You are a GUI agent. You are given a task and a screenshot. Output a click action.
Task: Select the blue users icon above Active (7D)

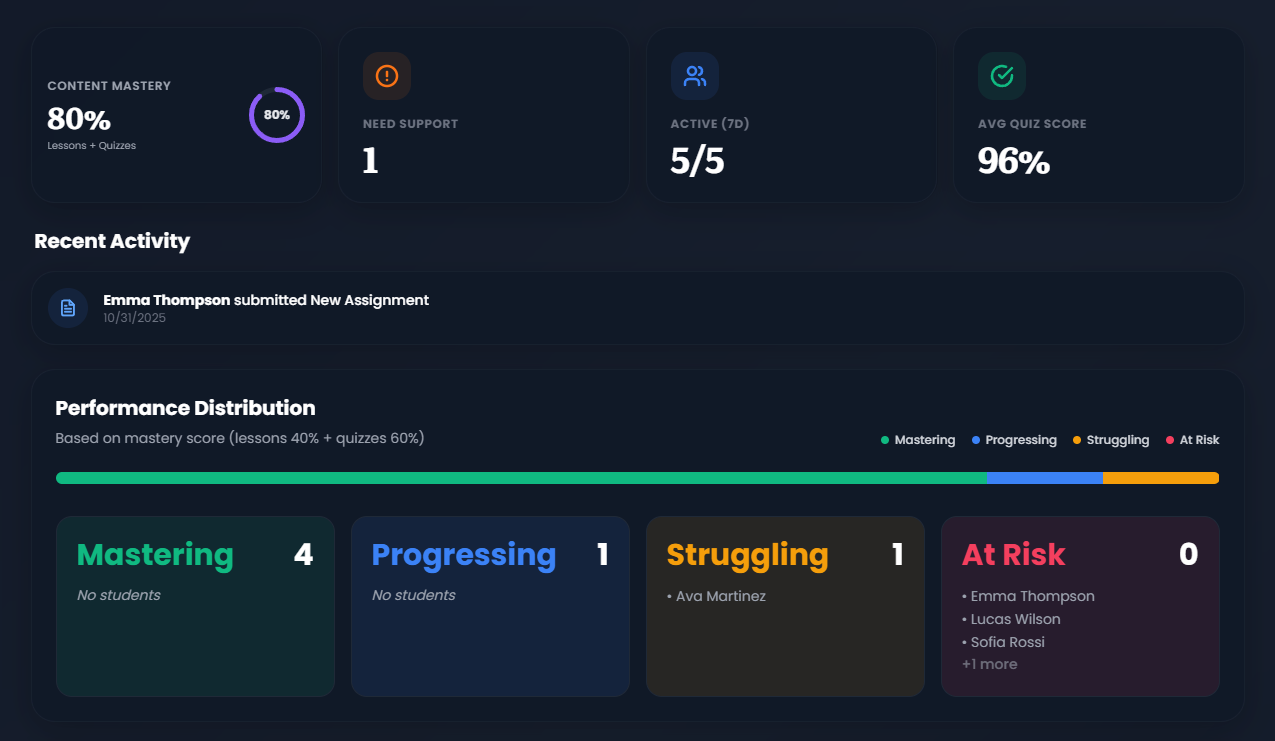[x=694, y=75]
